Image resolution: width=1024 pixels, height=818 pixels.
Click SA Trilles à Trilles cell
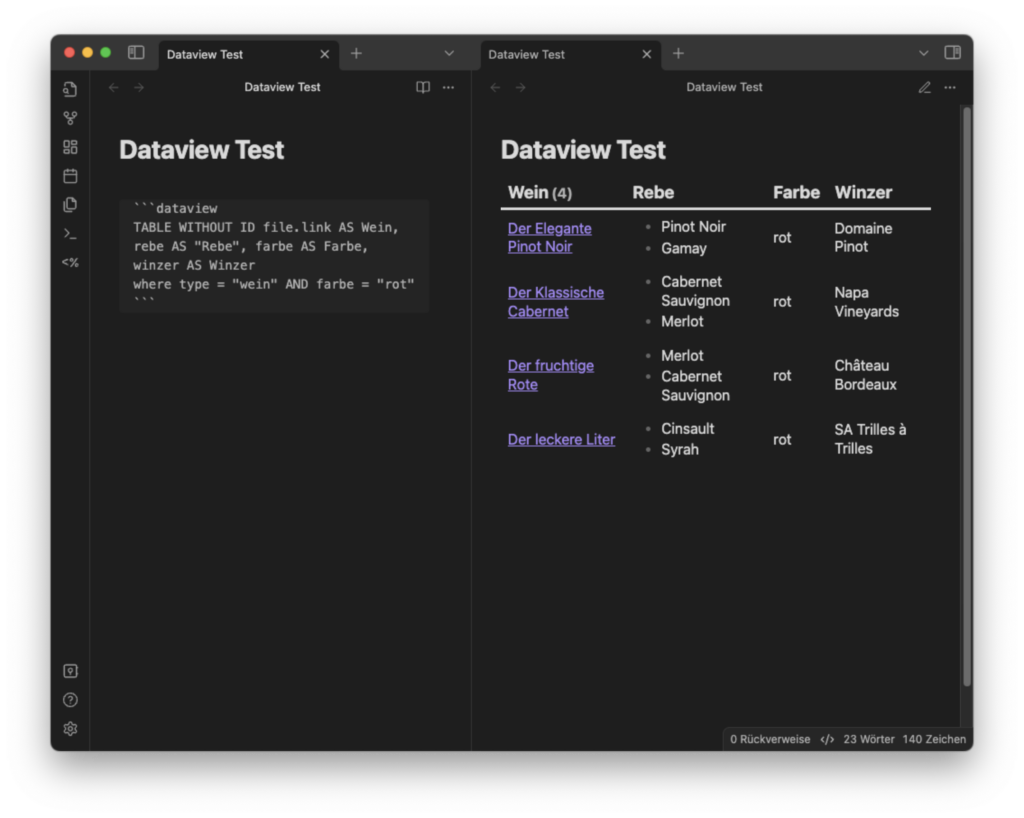point(870,439)
